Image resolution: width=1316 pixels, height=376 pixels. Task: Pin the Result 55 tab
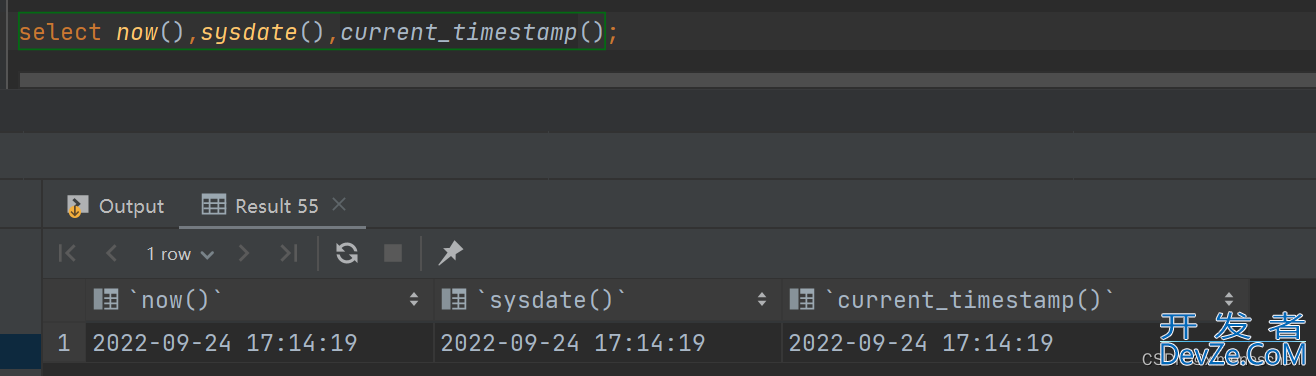click(451, 254)
